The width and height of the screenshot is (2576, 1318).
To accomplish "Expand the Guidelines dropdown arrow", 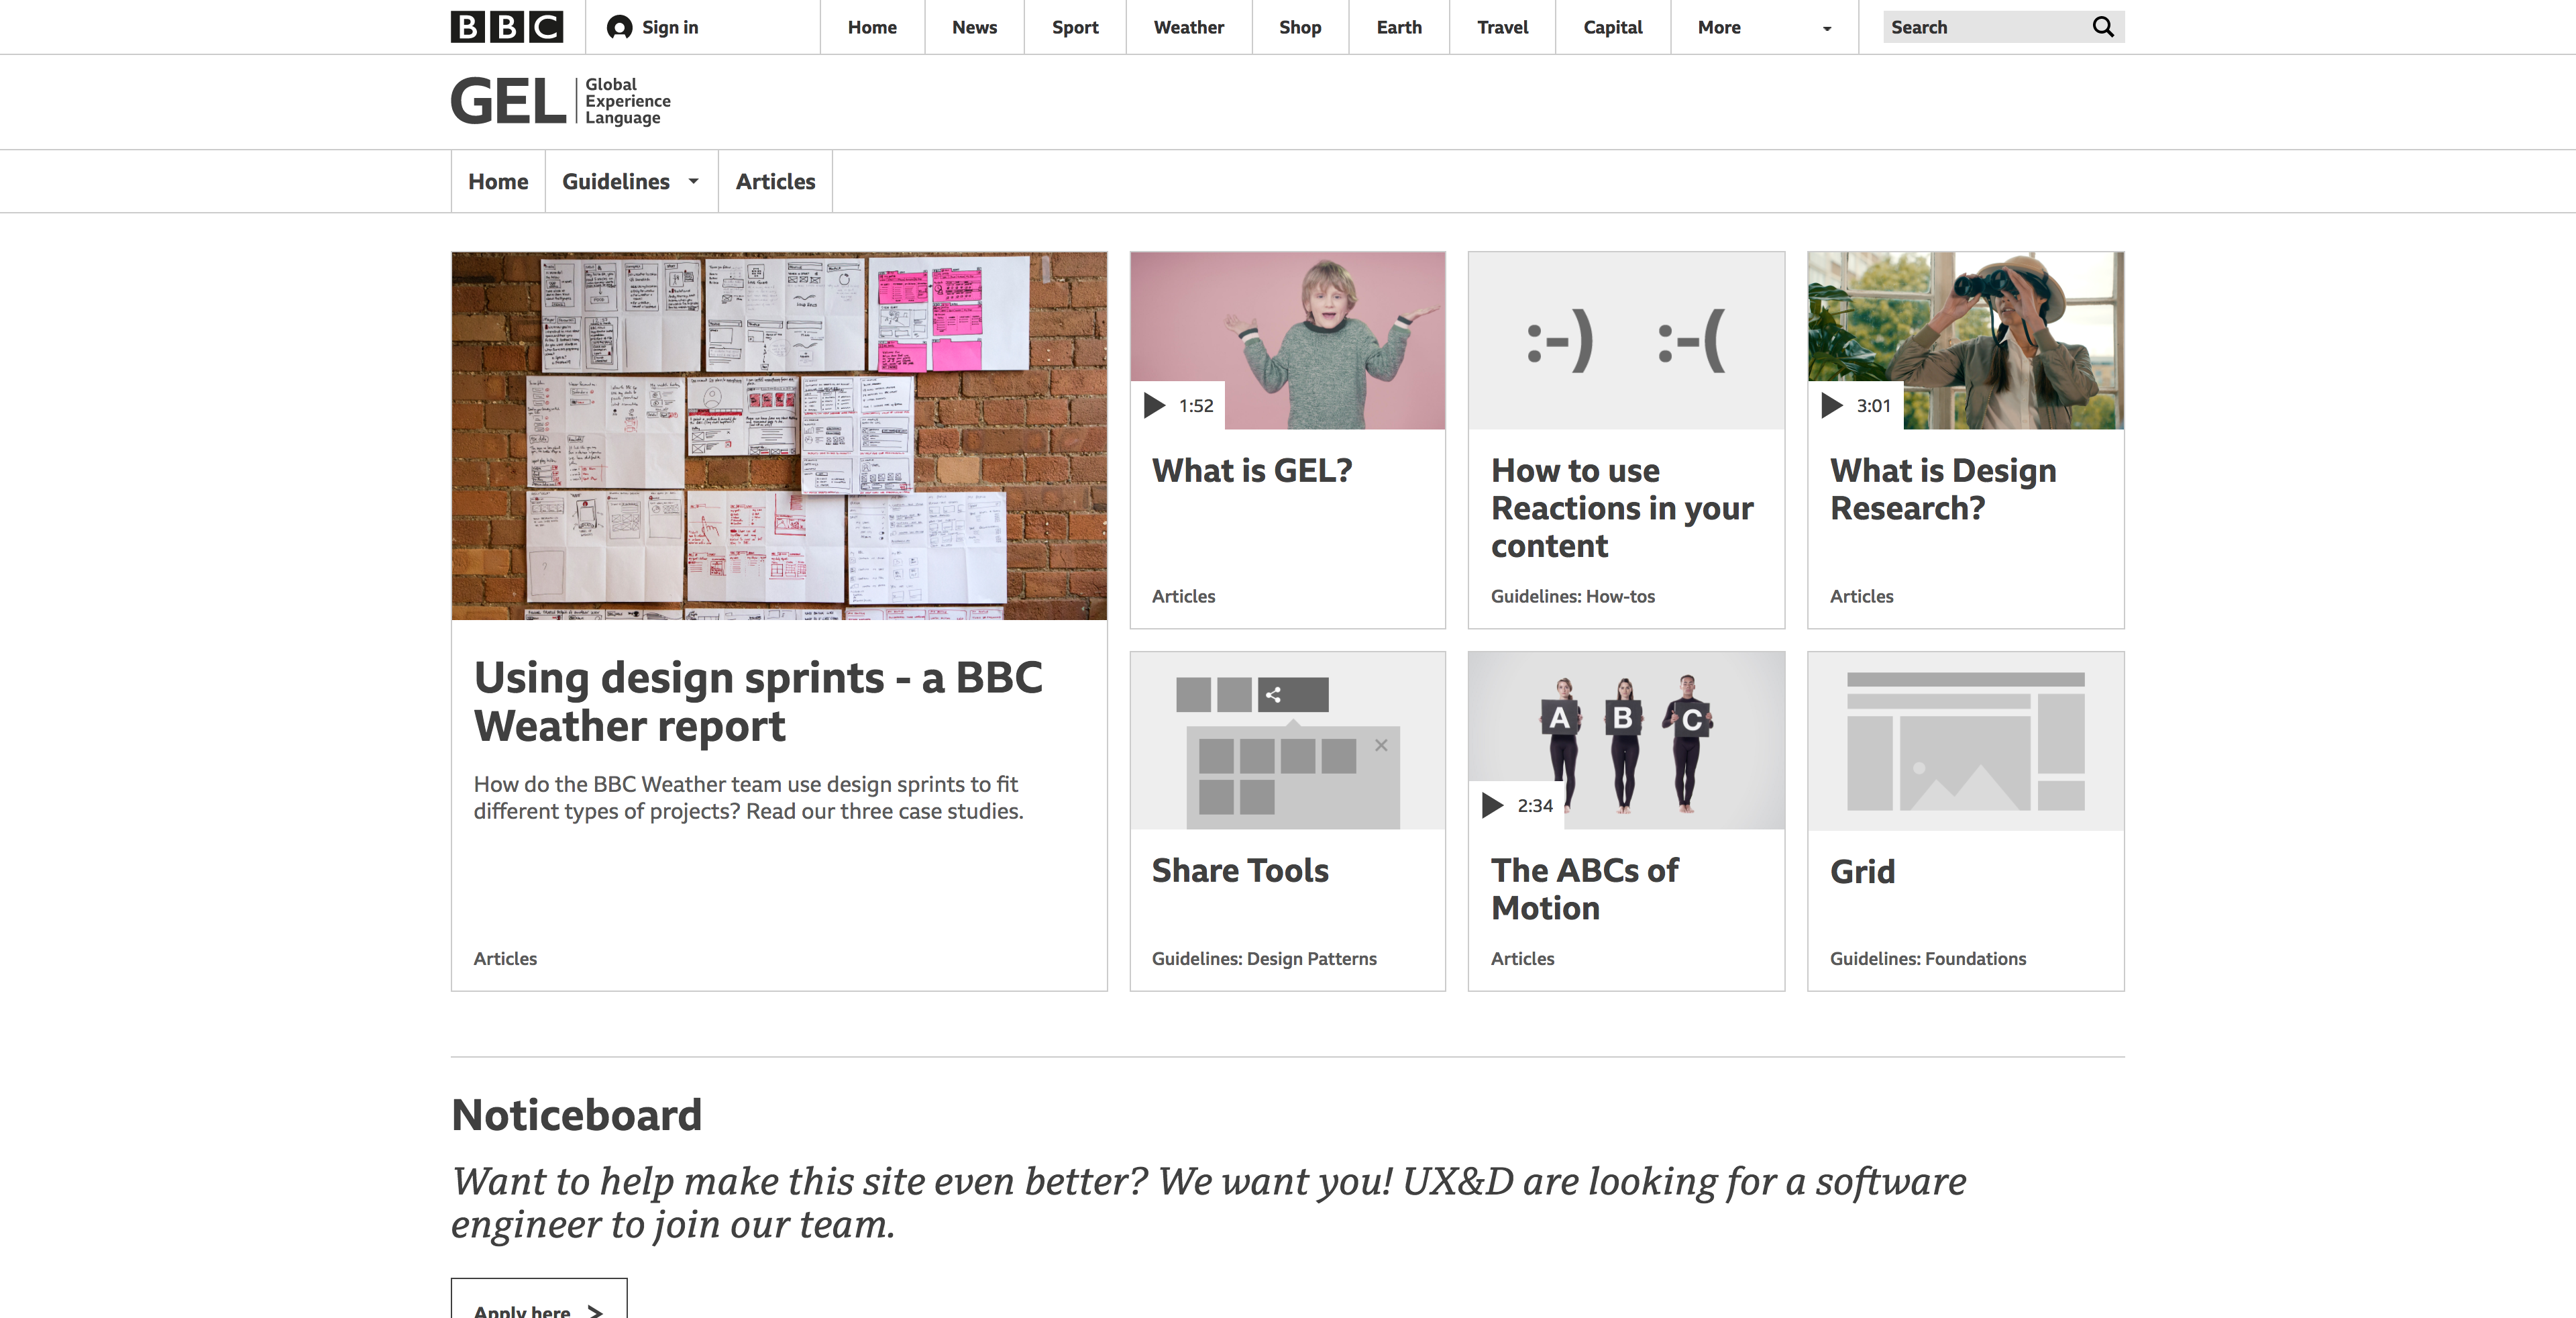I will [x=693, y=181].
